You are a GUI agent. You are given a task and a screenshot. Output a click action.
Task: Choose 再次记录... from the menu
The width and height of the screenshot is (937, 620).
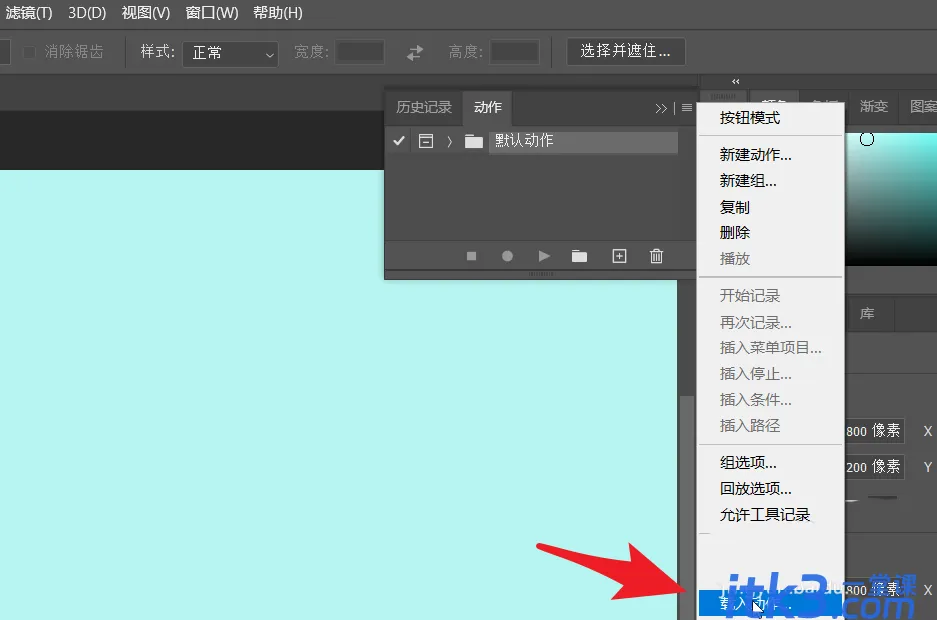[x=771, y=322]
